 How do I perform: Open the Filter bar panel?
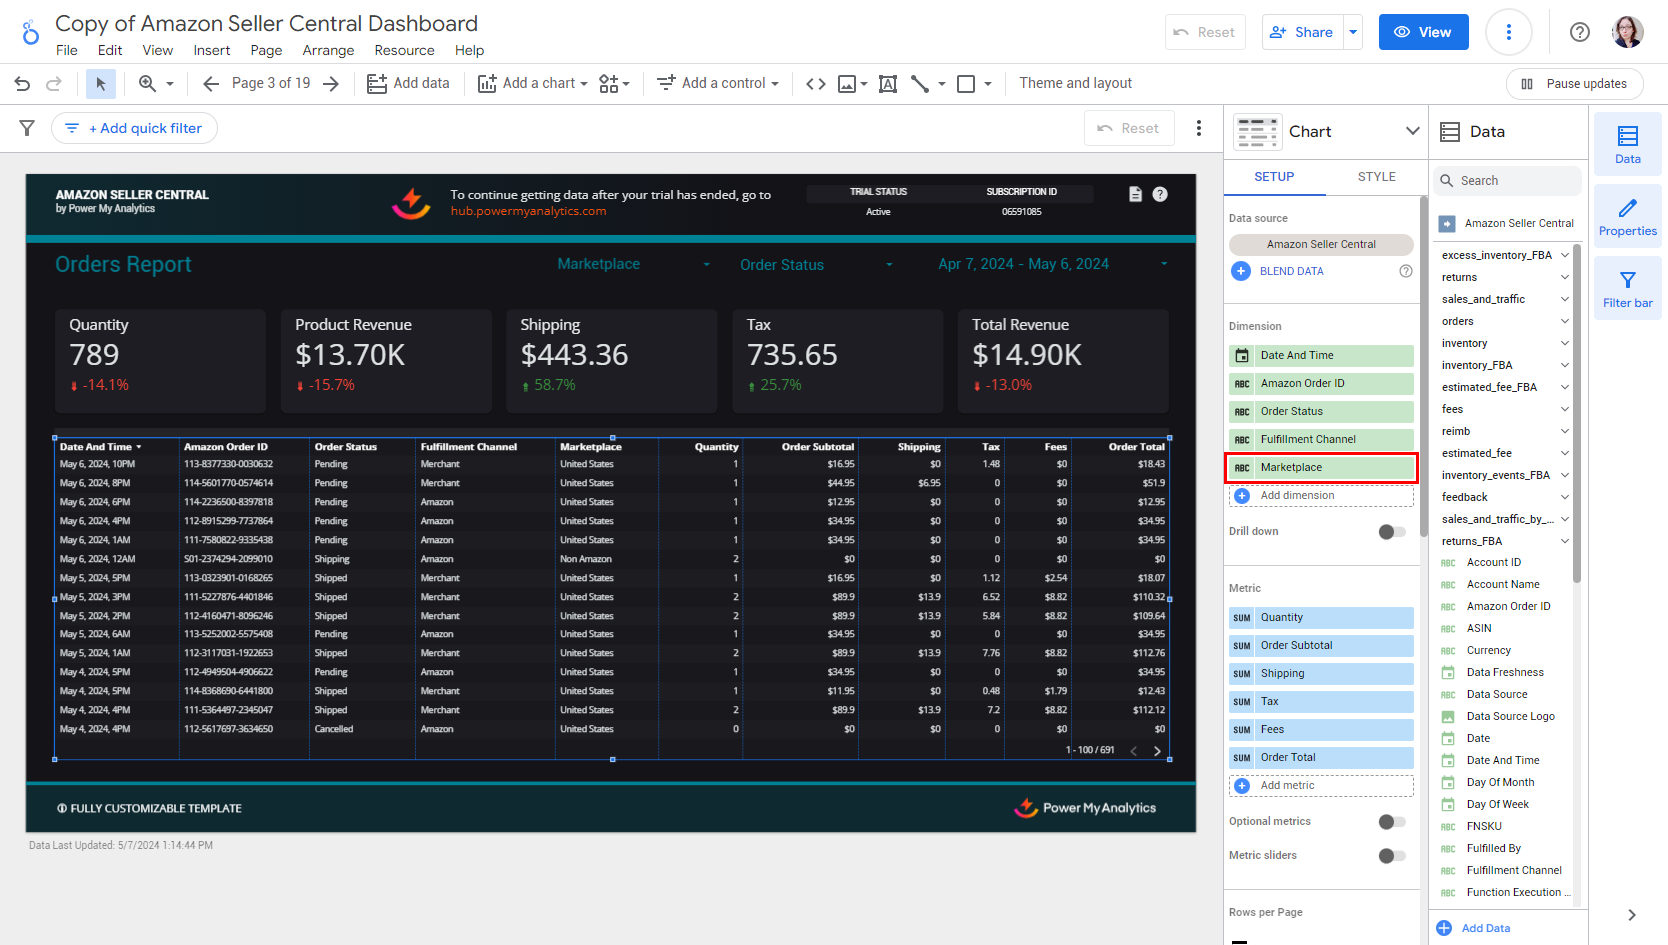click(1627, 288)
